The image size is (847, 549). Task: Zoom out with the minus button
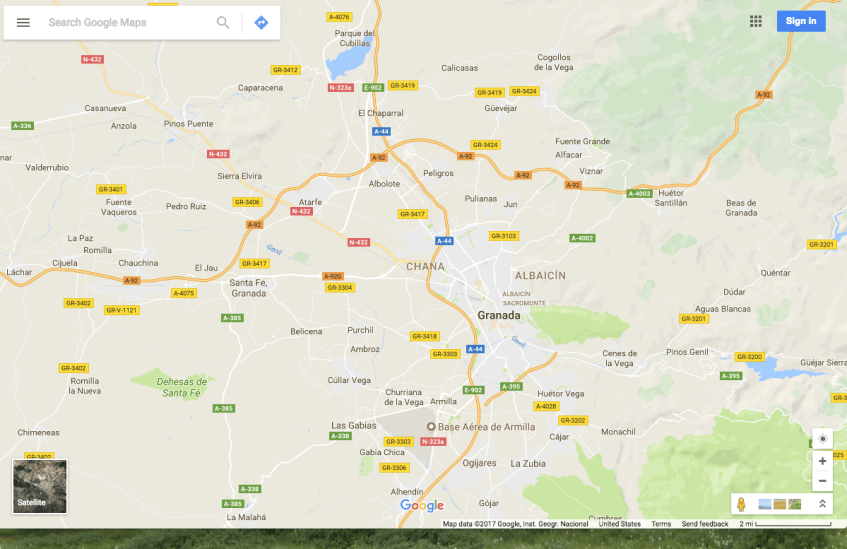822,481
